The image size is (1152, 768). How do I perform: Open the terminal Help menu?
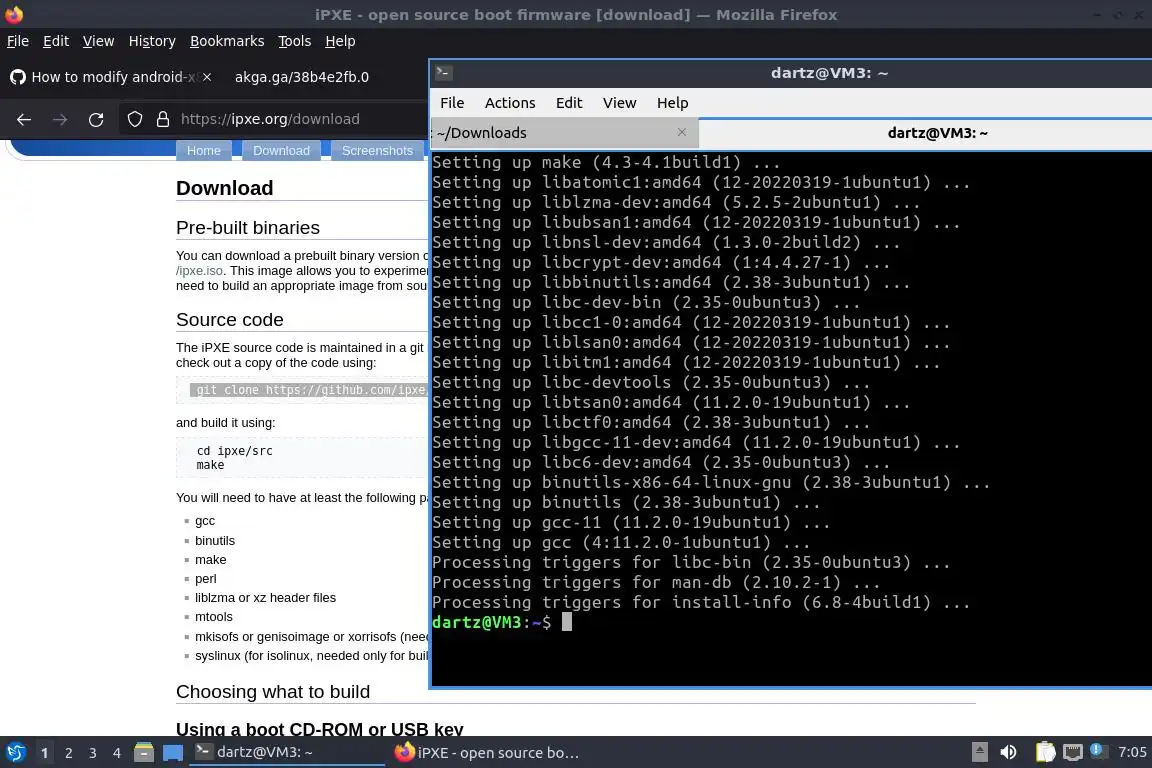click(x=672, y=103)
